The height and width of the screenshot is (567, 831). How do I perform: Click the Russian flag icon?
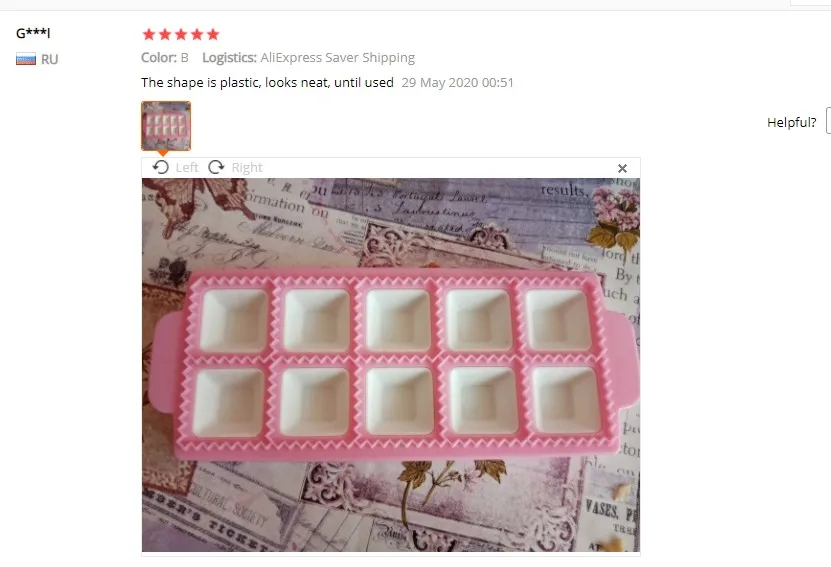26,59
